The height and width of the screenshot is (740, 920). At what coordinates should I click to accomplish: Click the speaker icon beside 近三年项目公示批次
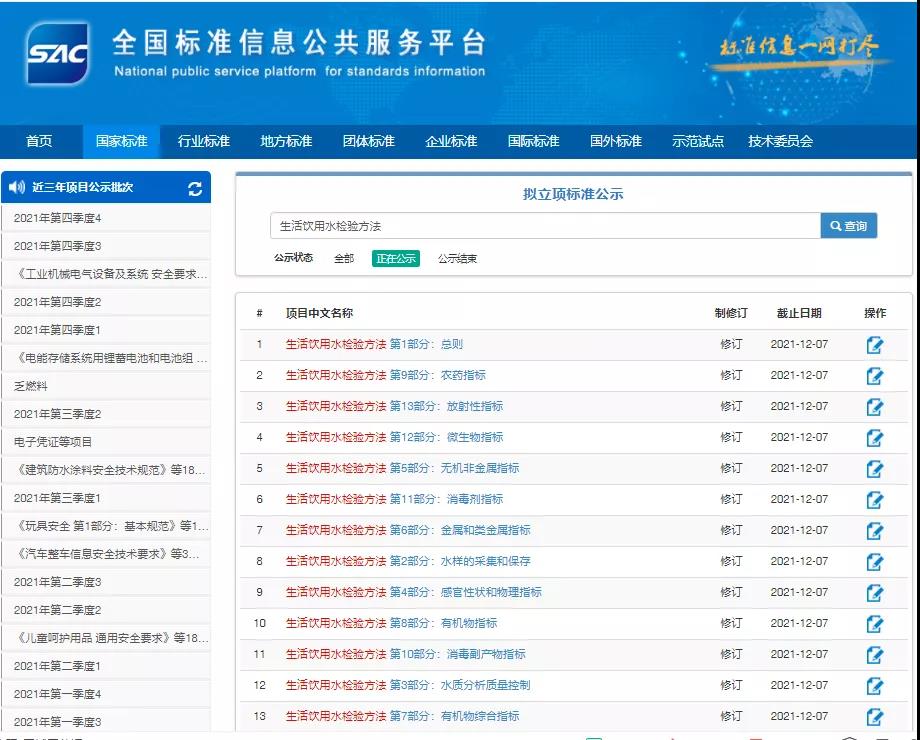[17, 187]
